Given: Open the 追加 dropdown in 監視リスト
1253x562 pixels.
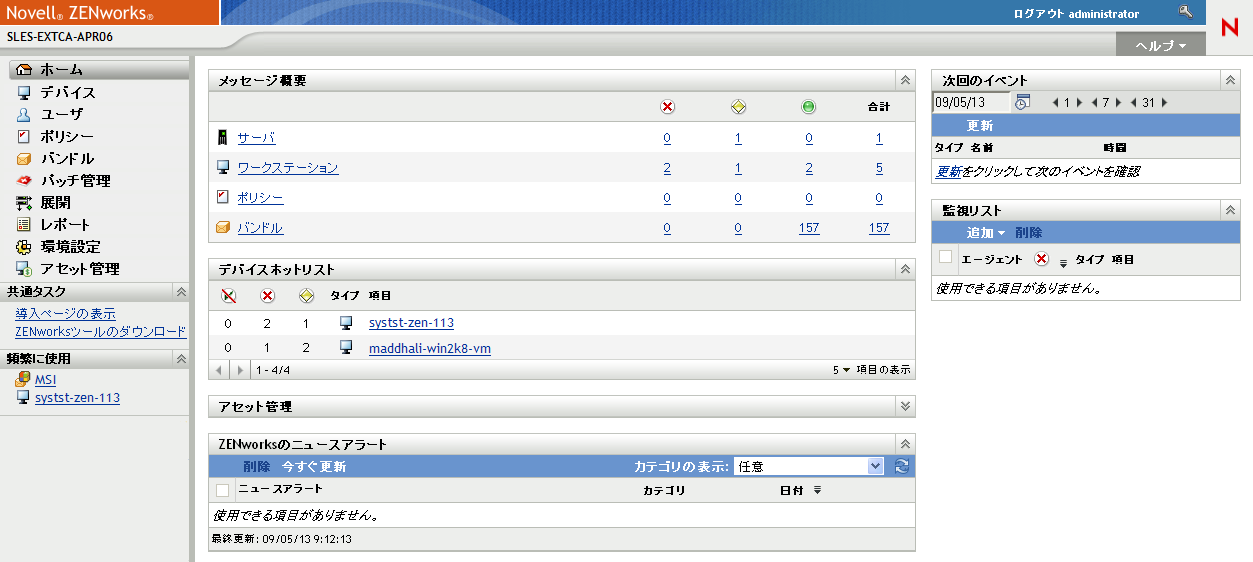Looking at the screenshot, I should point(986,232).
